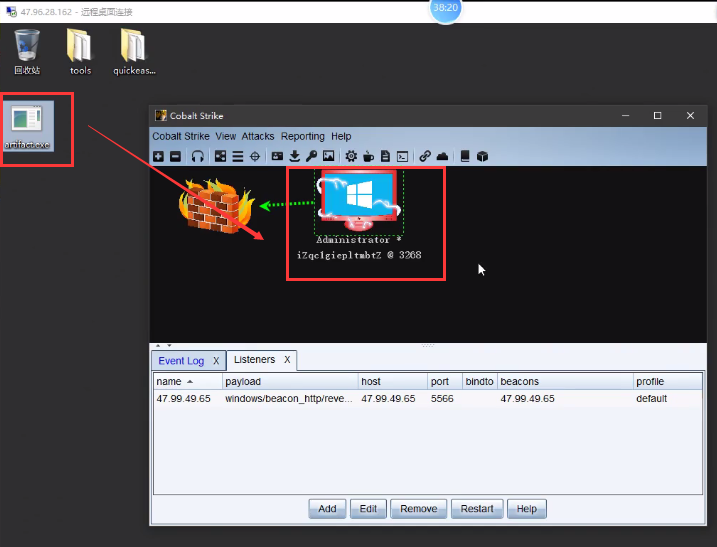Open the Credentials key icon

(311, 156)
